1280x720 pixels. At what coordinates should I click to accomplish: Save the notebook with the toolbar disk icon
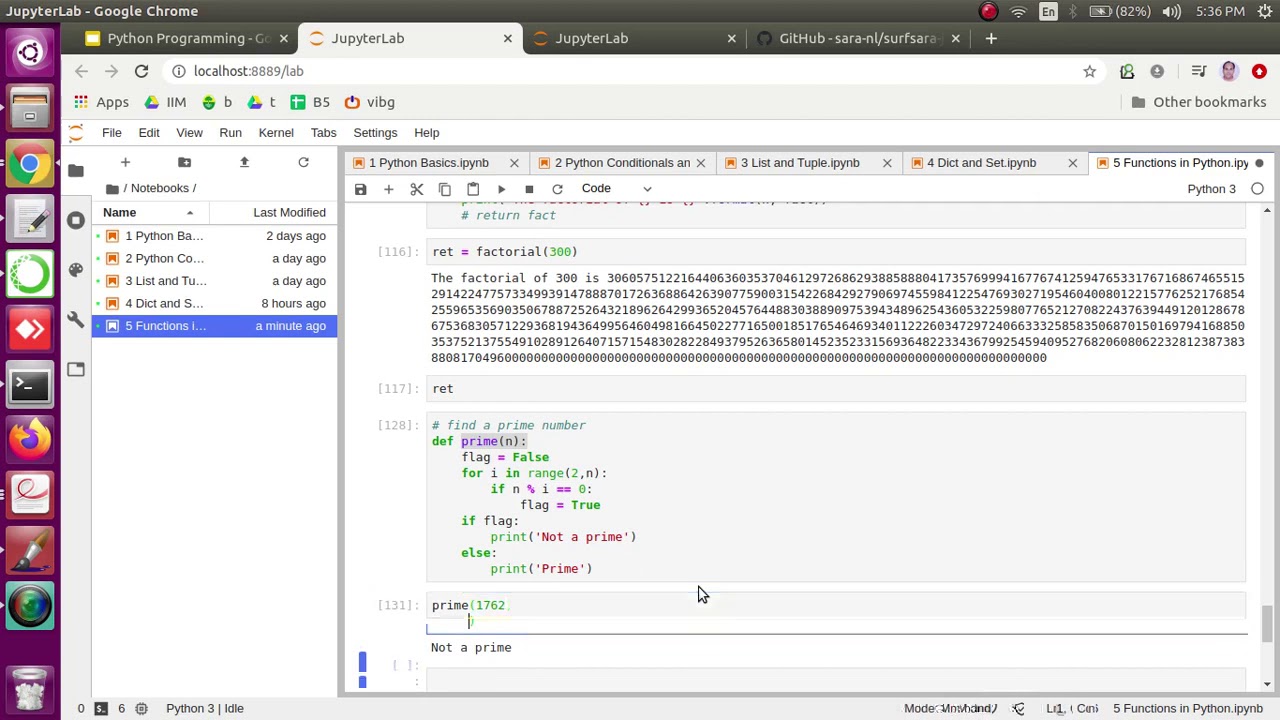pos(360,189)
